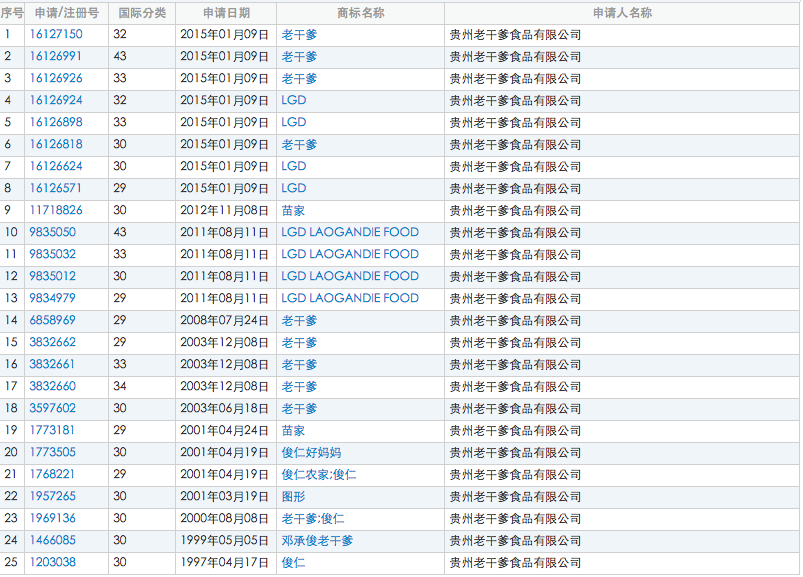Open 苗家 trademark dated 2001年04月24日

(x=293, y=431)
